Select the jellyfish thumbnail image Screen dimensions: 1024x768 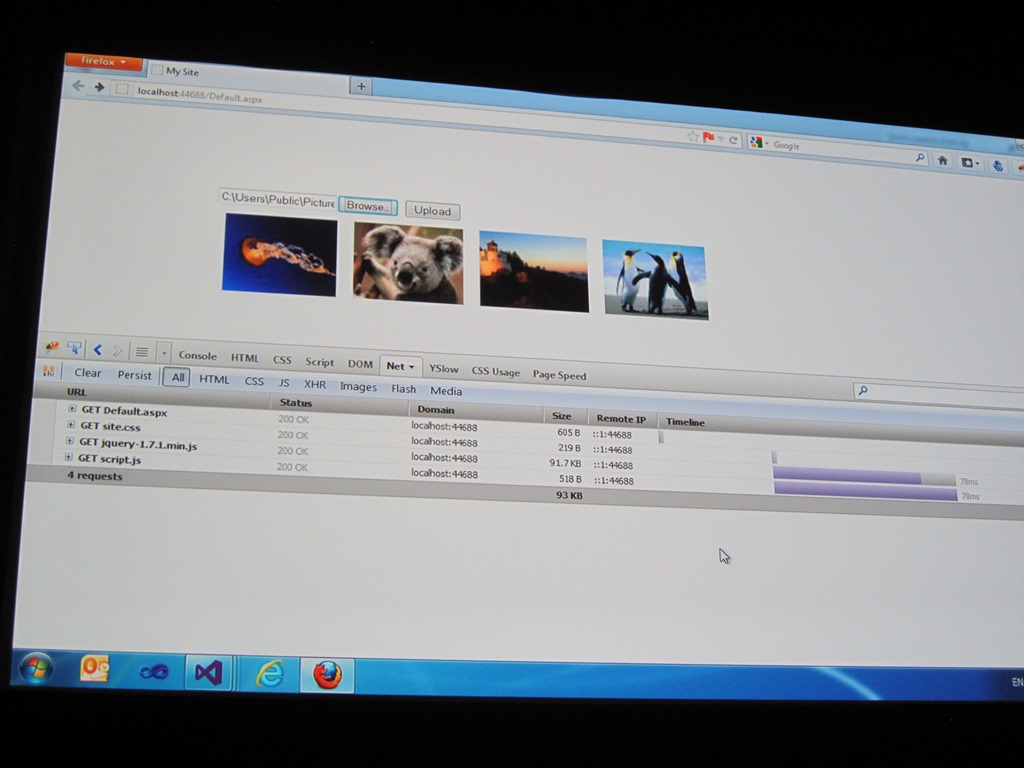pos(280,255)
